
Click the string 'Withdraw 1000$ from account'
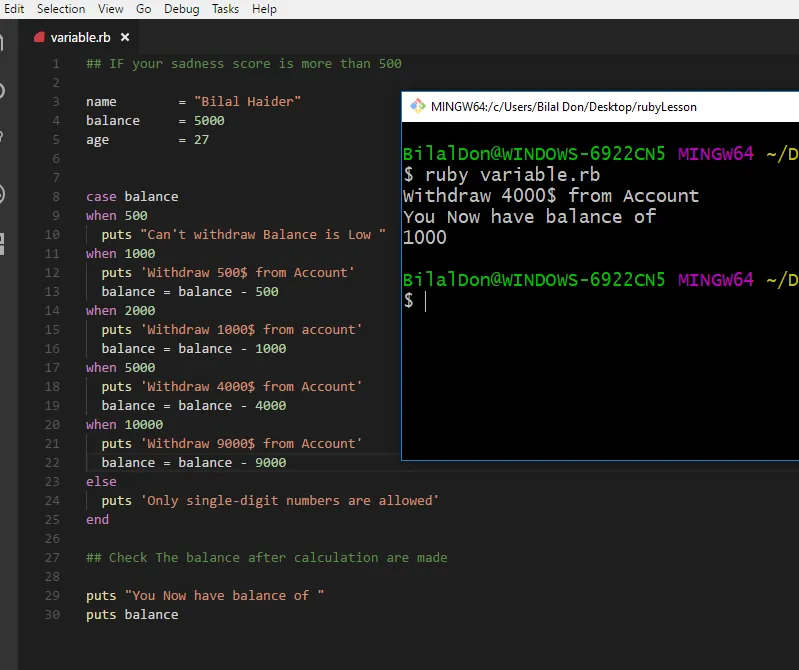251,330
